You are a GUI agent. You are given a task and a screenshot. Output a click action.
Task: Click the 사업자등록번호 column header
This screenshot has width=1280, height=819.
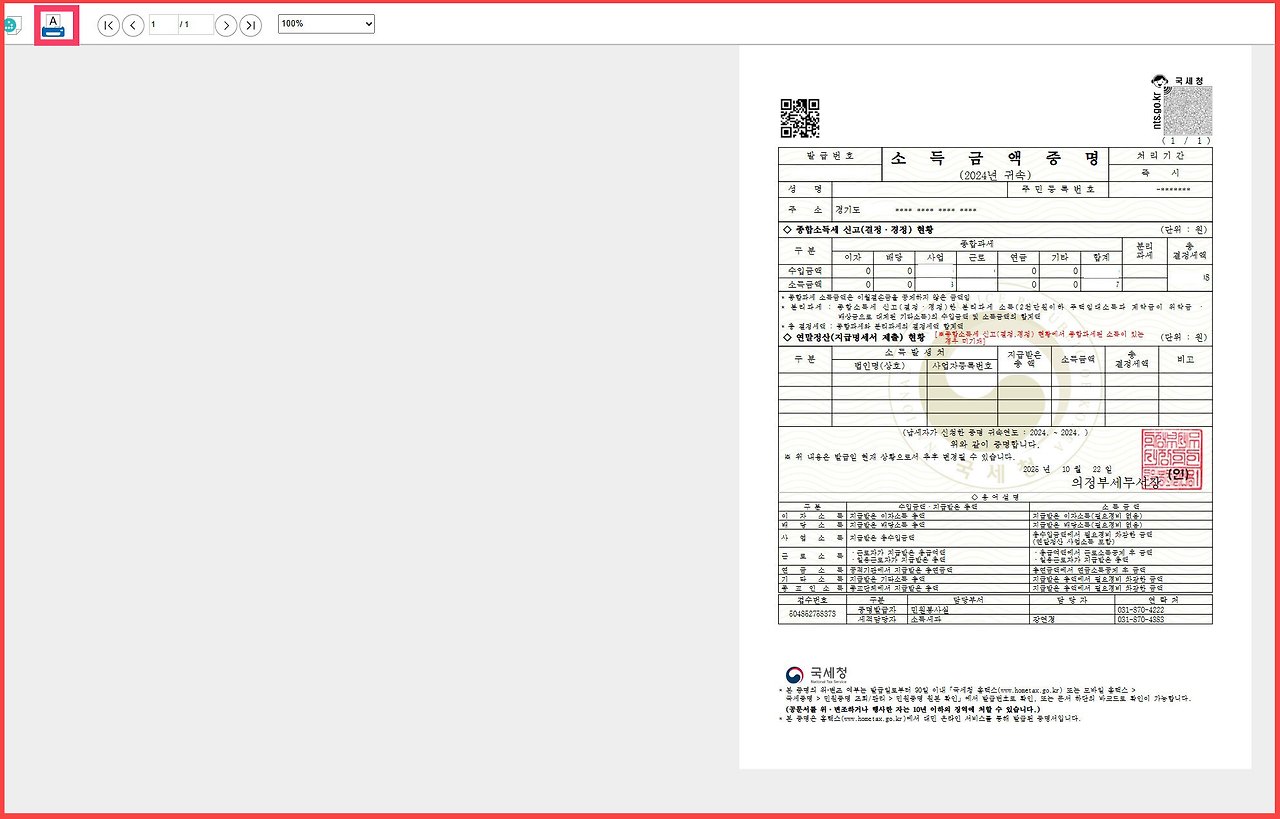coord(962,366)
